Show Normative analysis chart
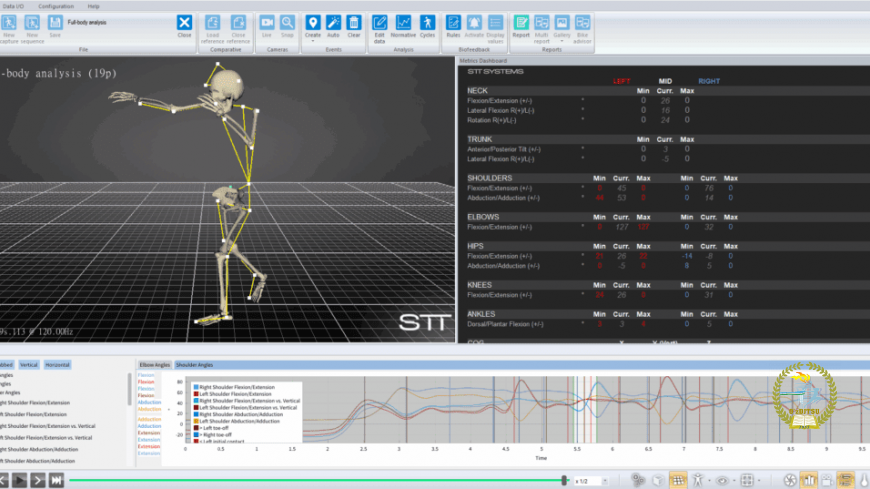Screen dimensions: 870x489 click(x=403, y=23)
